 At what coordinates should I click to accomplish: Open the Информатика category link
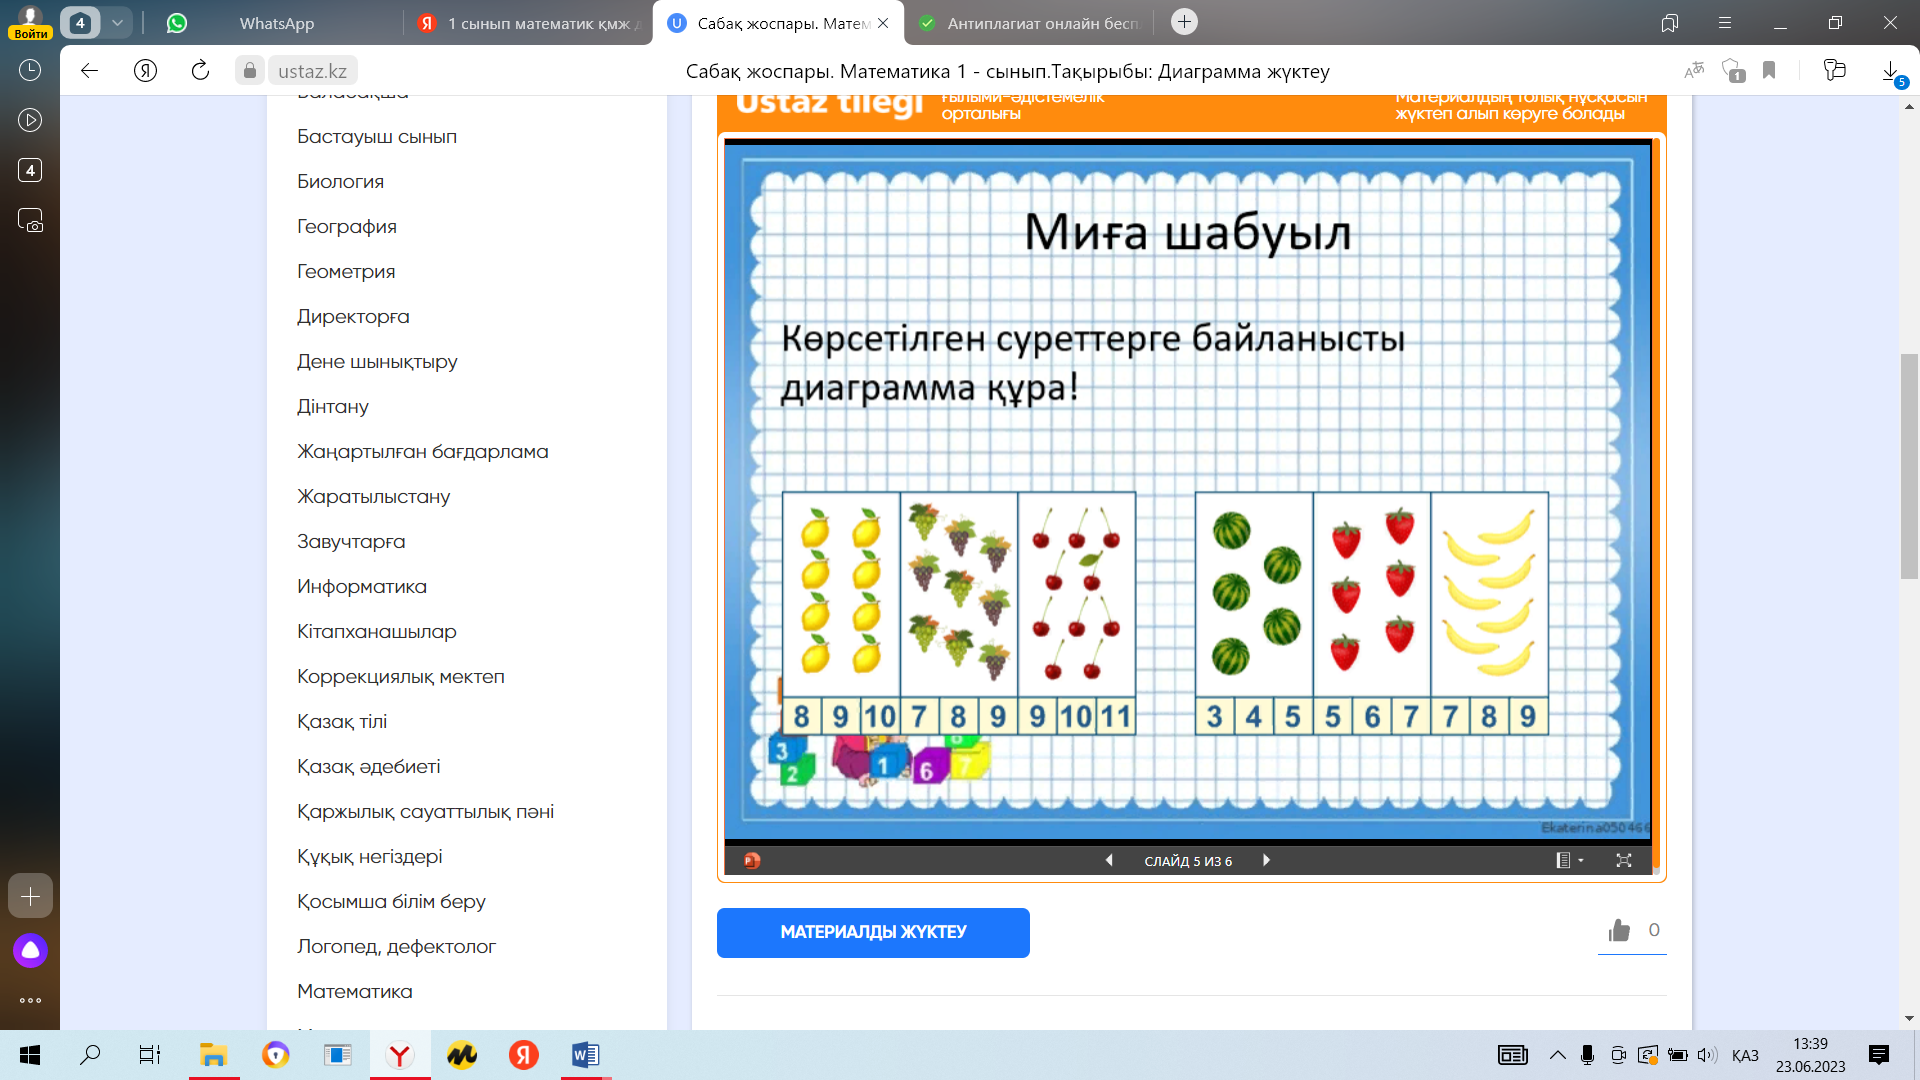pos(361,586)
